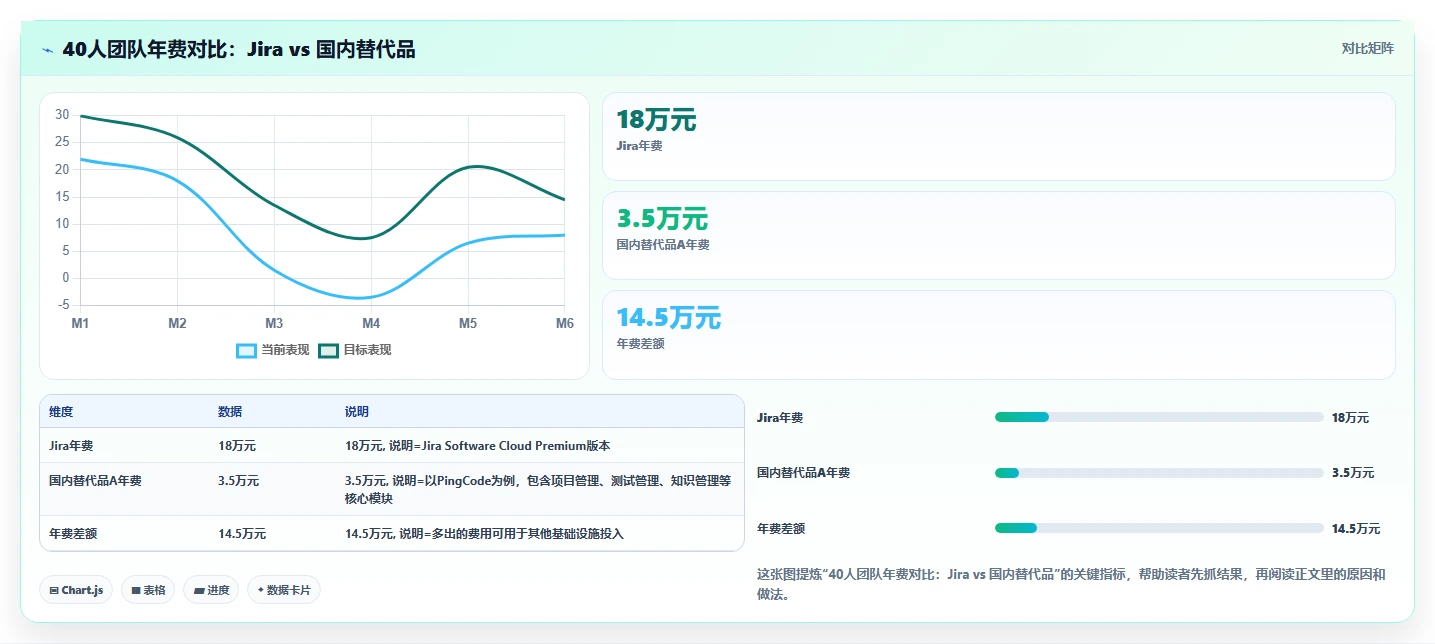The width and height of the screenshot is (1435, 644).
Task: Select the Chart.js tag chip
Action: tap(76, 590)
